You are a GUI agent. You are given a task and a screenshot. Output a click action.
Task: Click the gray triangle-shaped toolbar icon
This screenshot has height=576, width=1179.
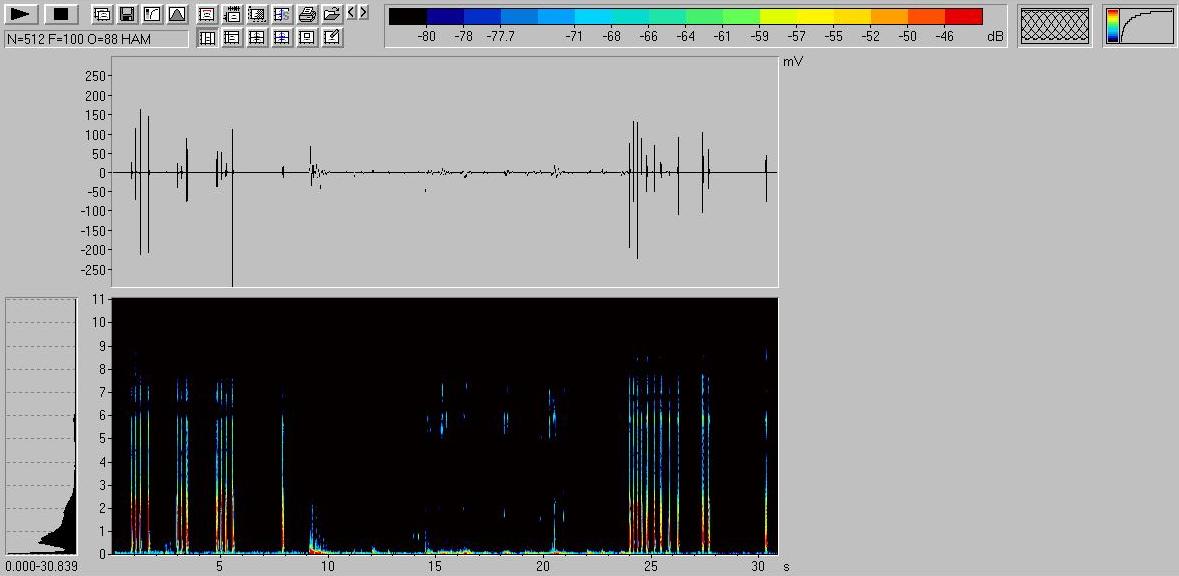point(176,14)
